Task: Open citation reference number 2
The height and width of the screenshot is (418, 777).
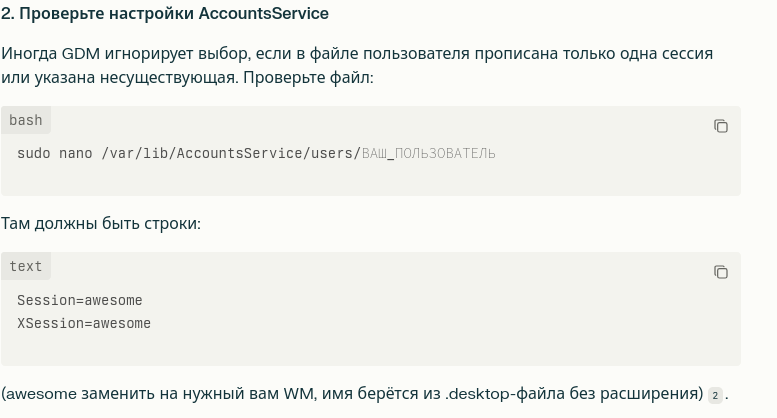Action: [715, 396]
